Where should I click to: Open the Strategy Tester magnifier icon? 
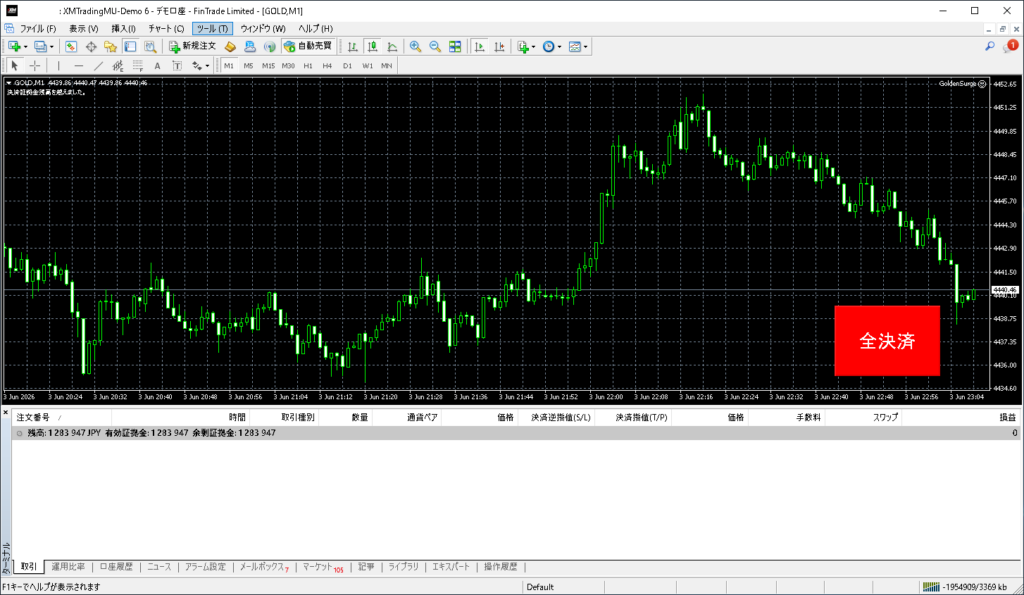coord(150,46)
